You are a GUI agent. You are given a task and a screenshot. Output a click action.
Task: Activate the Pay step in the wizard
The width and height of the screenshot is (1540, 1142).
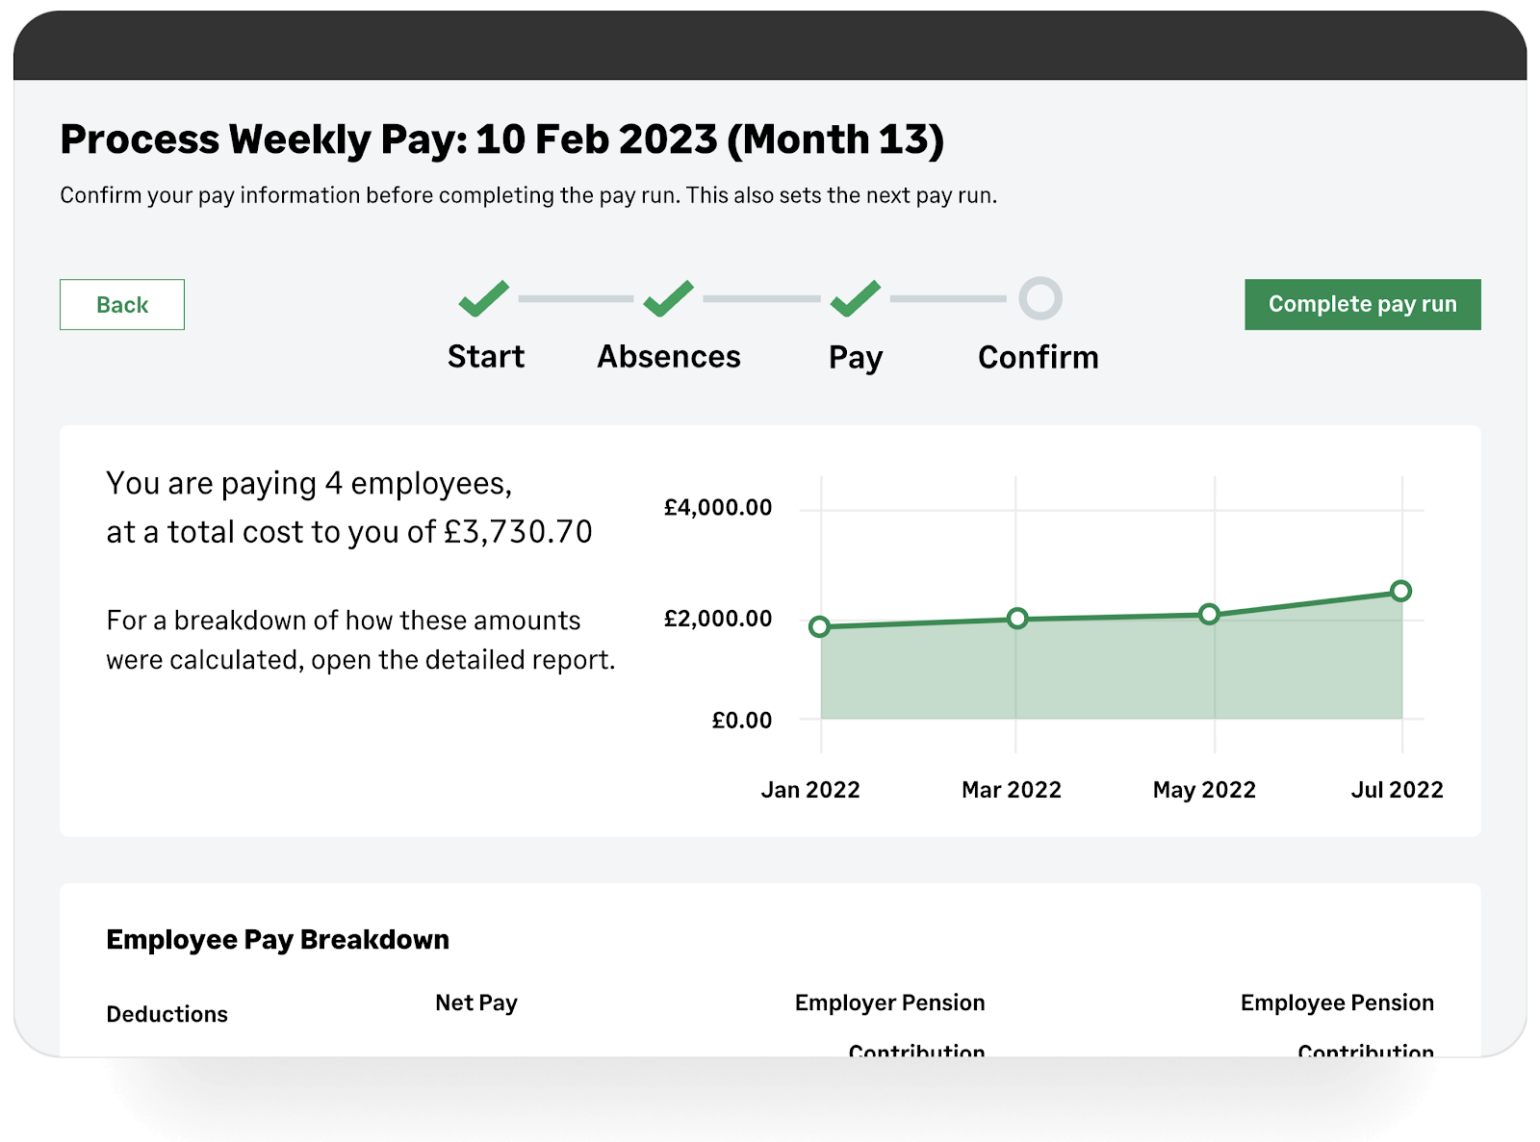point(853,356)
